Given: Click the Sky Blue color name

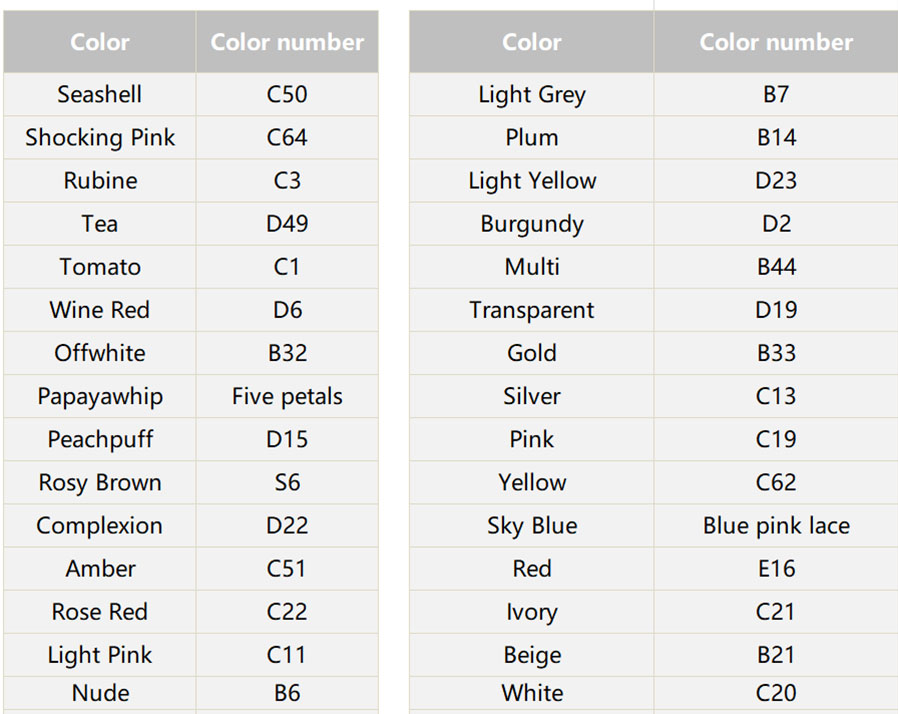Looking at the screenshot, I should tap(532, 525).
